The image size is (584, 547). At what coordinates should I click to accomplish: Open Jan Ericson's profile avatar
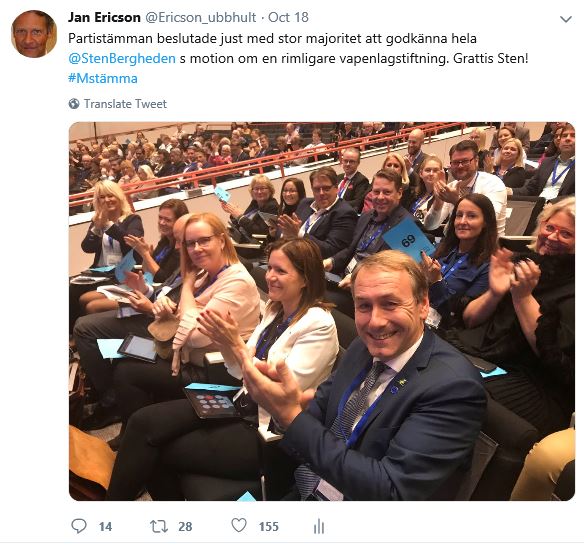(x=34, y=34)
